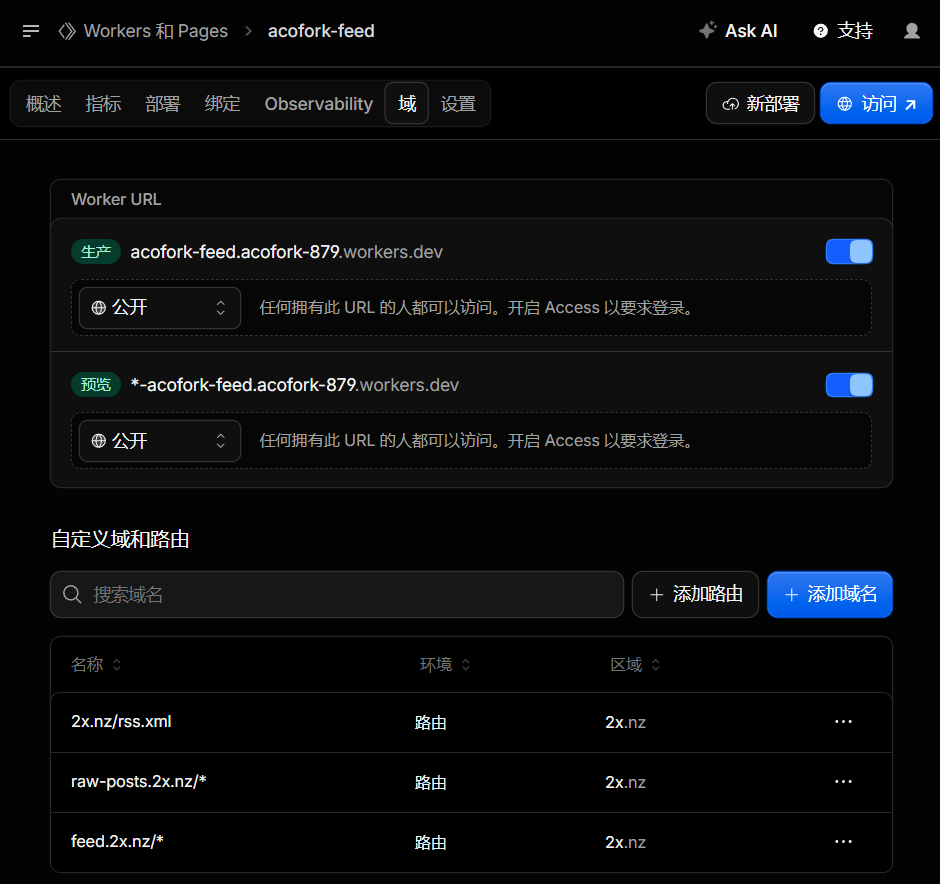Click the green 预览 badge
Image resolution: width=940 pixels, height=884 pixels.
pyautogui.click(x=96, y=385)
